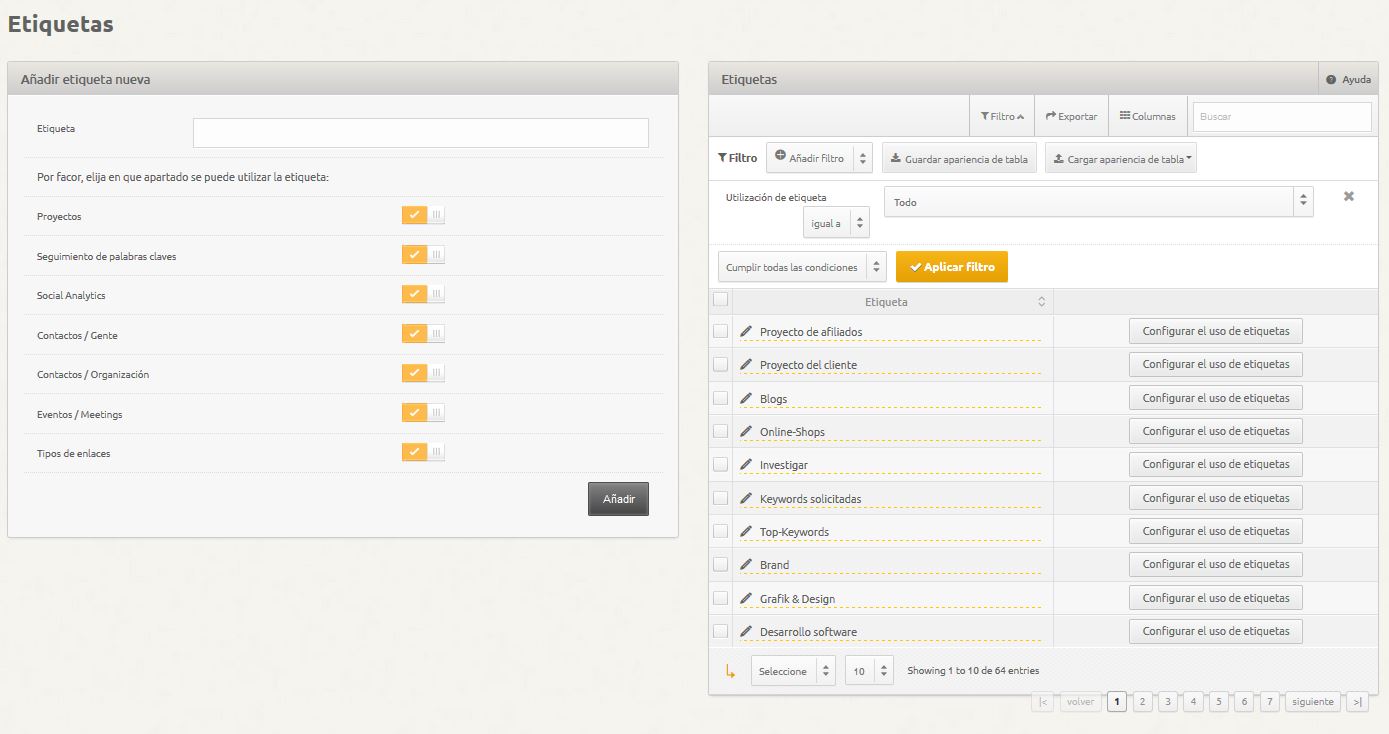Click the Keywords solicitadas label text
Screen dimensions: 1389x734
[810, 499]
